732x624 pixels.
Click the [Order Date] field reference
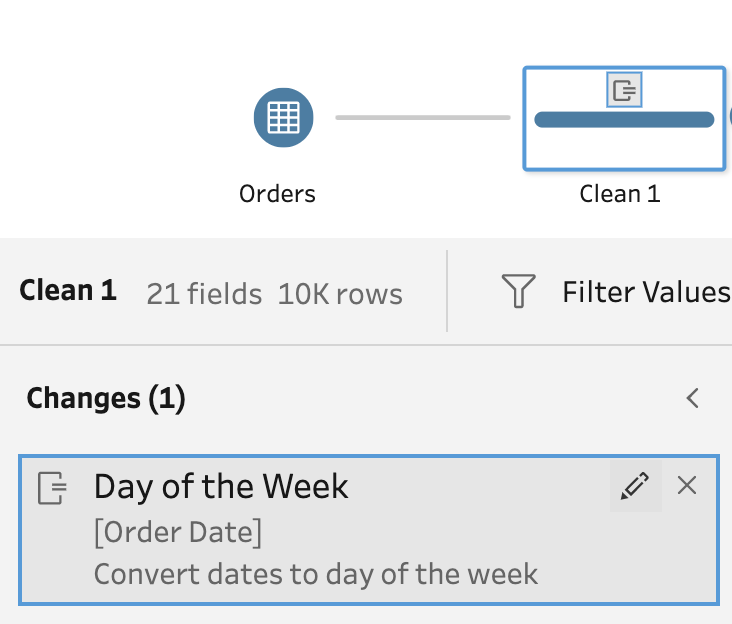[178, 533]
